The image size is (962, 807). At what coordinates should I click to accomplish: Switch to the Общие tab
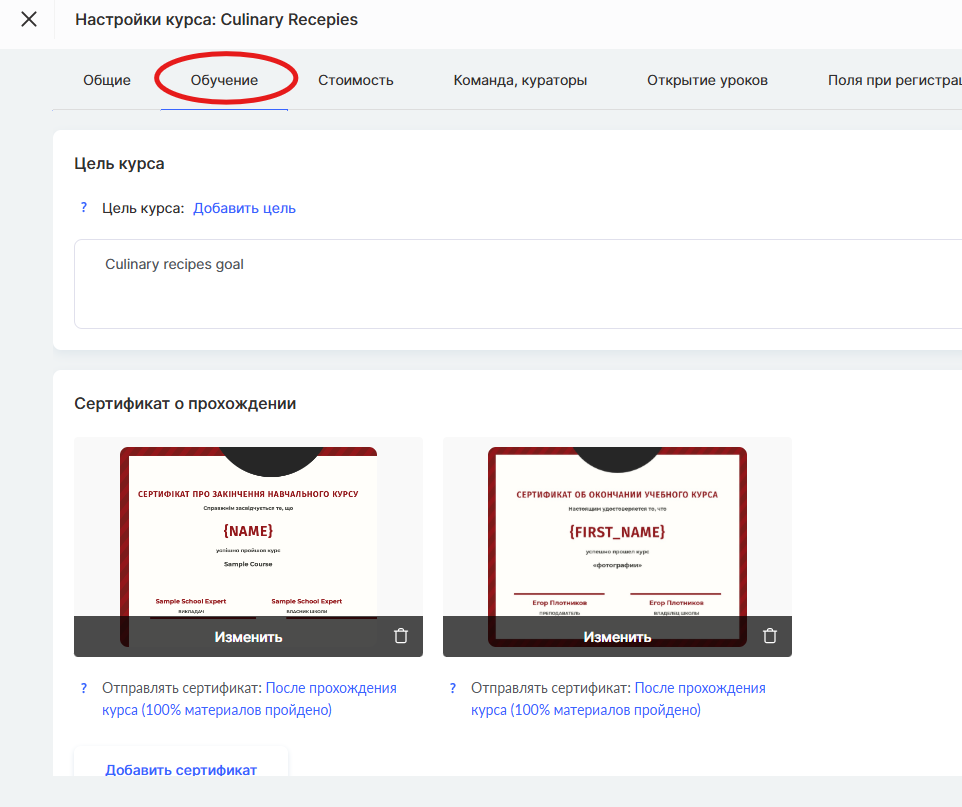tap(107, 80)
